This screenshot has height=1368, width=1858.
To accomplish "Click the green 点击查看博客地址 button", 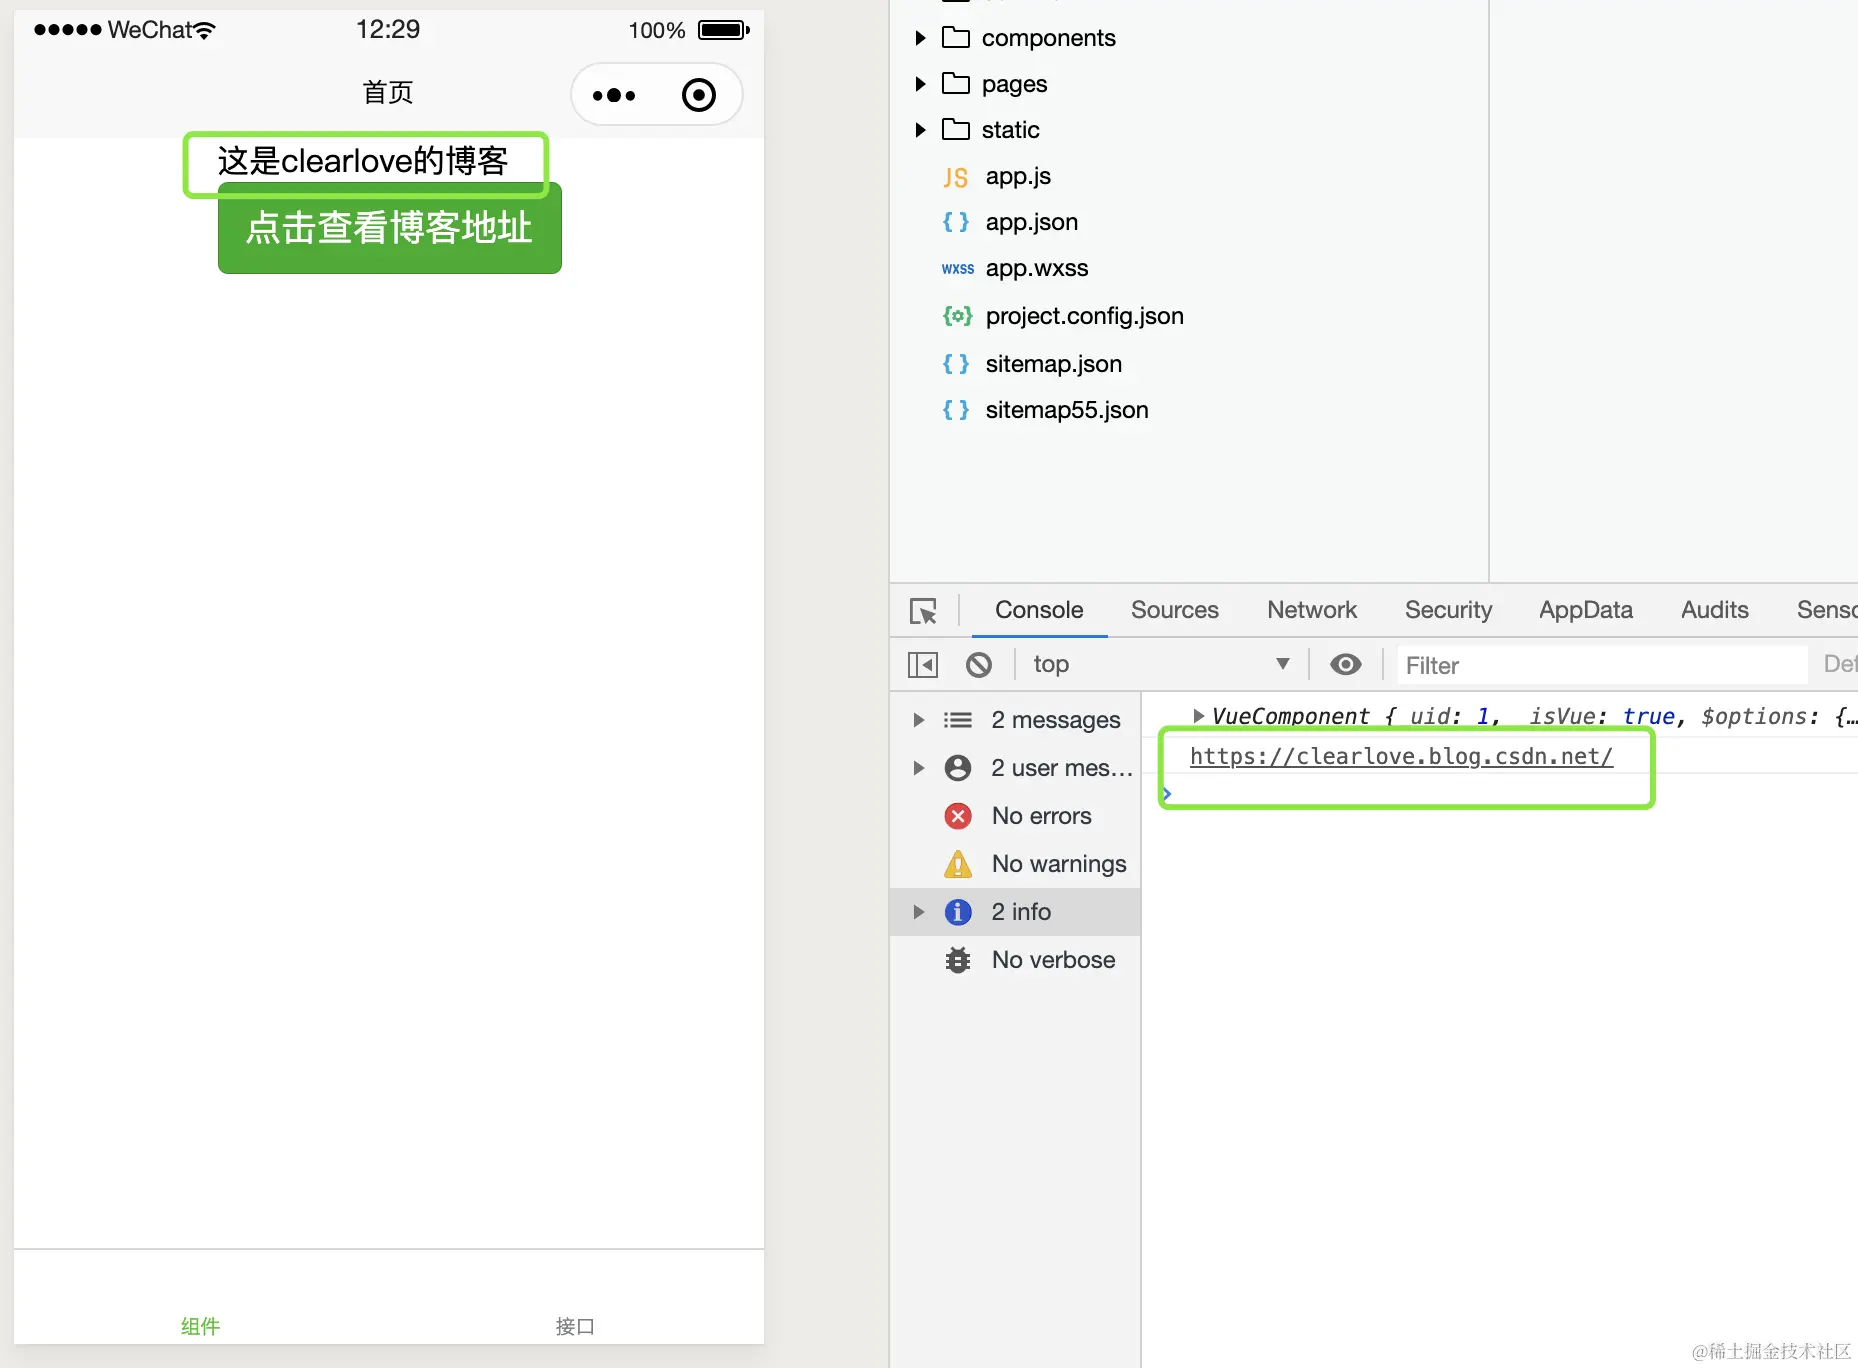I will tap(390, 228).
